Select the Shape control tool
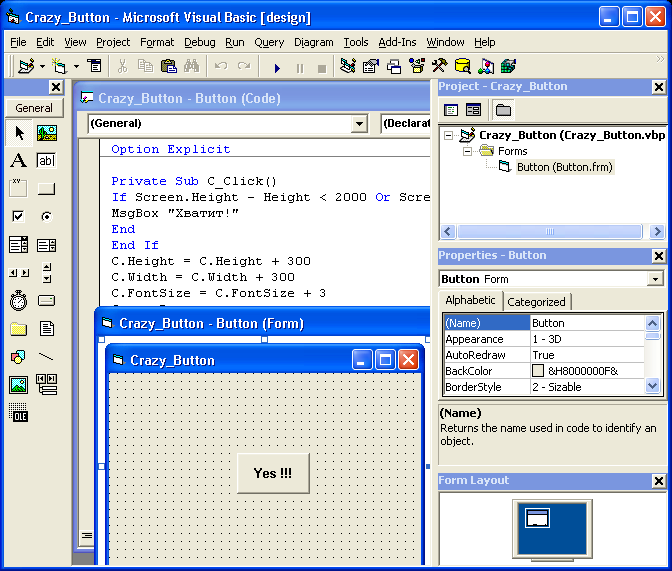Screen dimensions: 672x571 18,357
